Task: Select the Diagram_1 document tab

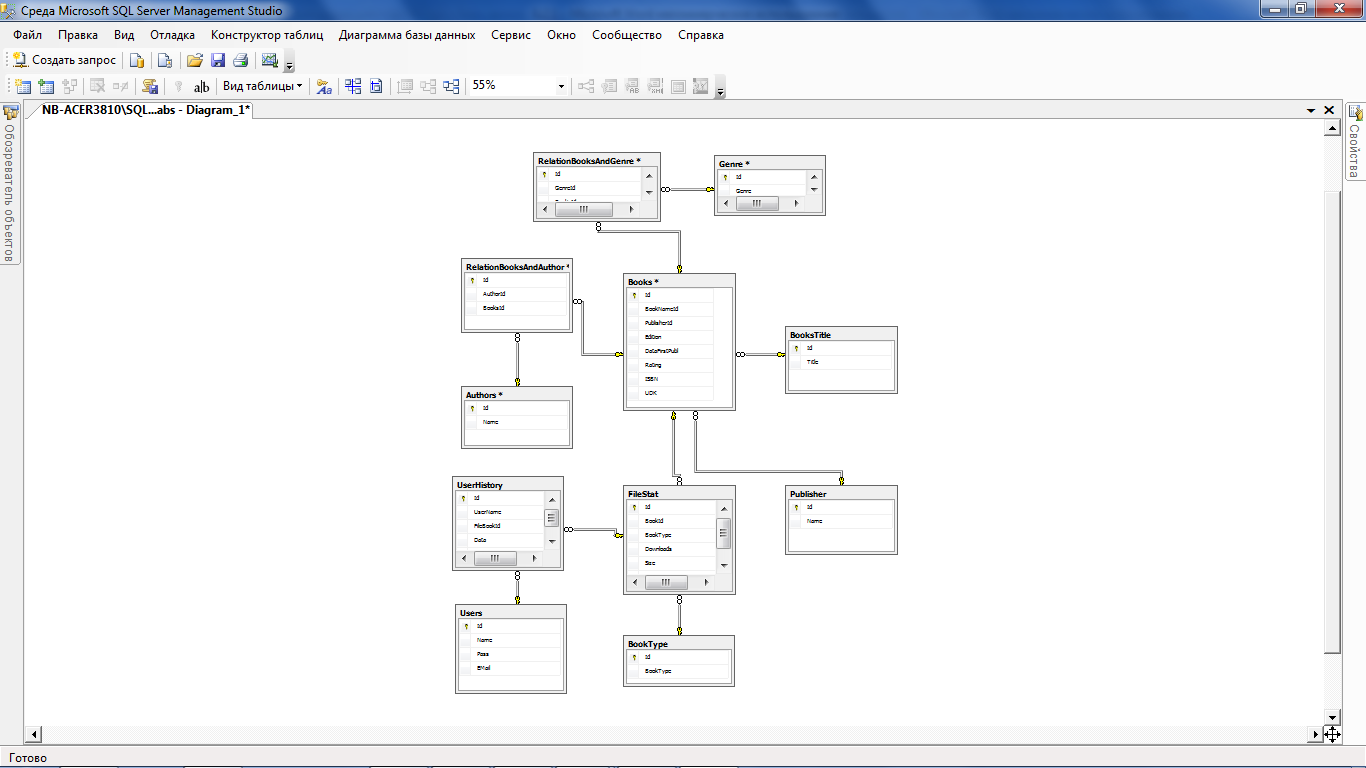Action: pyautogui.click(x=145, y=110)
